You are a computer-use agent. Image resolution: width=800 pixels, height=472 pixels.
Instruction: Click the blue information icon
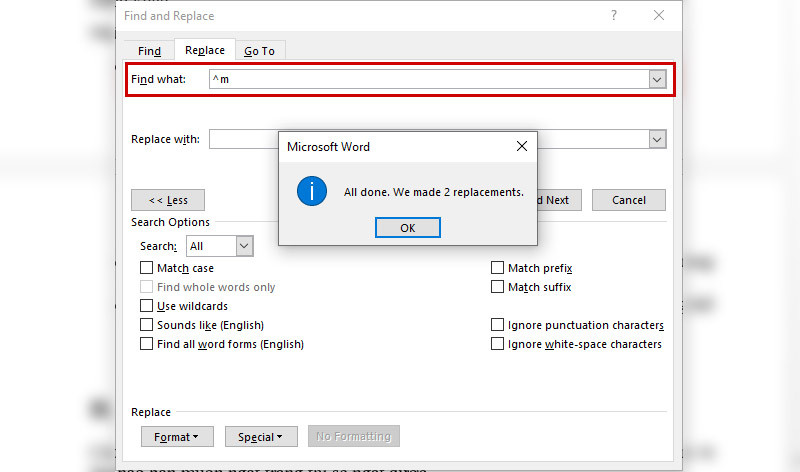tap(312, 191)
